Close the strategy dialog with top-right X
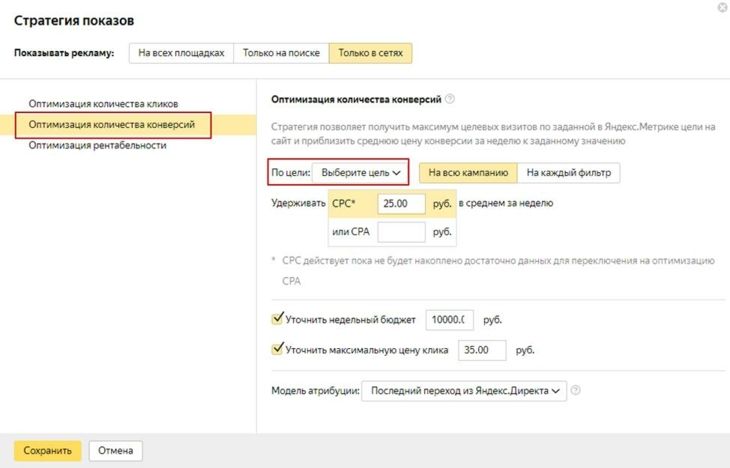This screenshot has width=730, height=468. pos(723,7)
